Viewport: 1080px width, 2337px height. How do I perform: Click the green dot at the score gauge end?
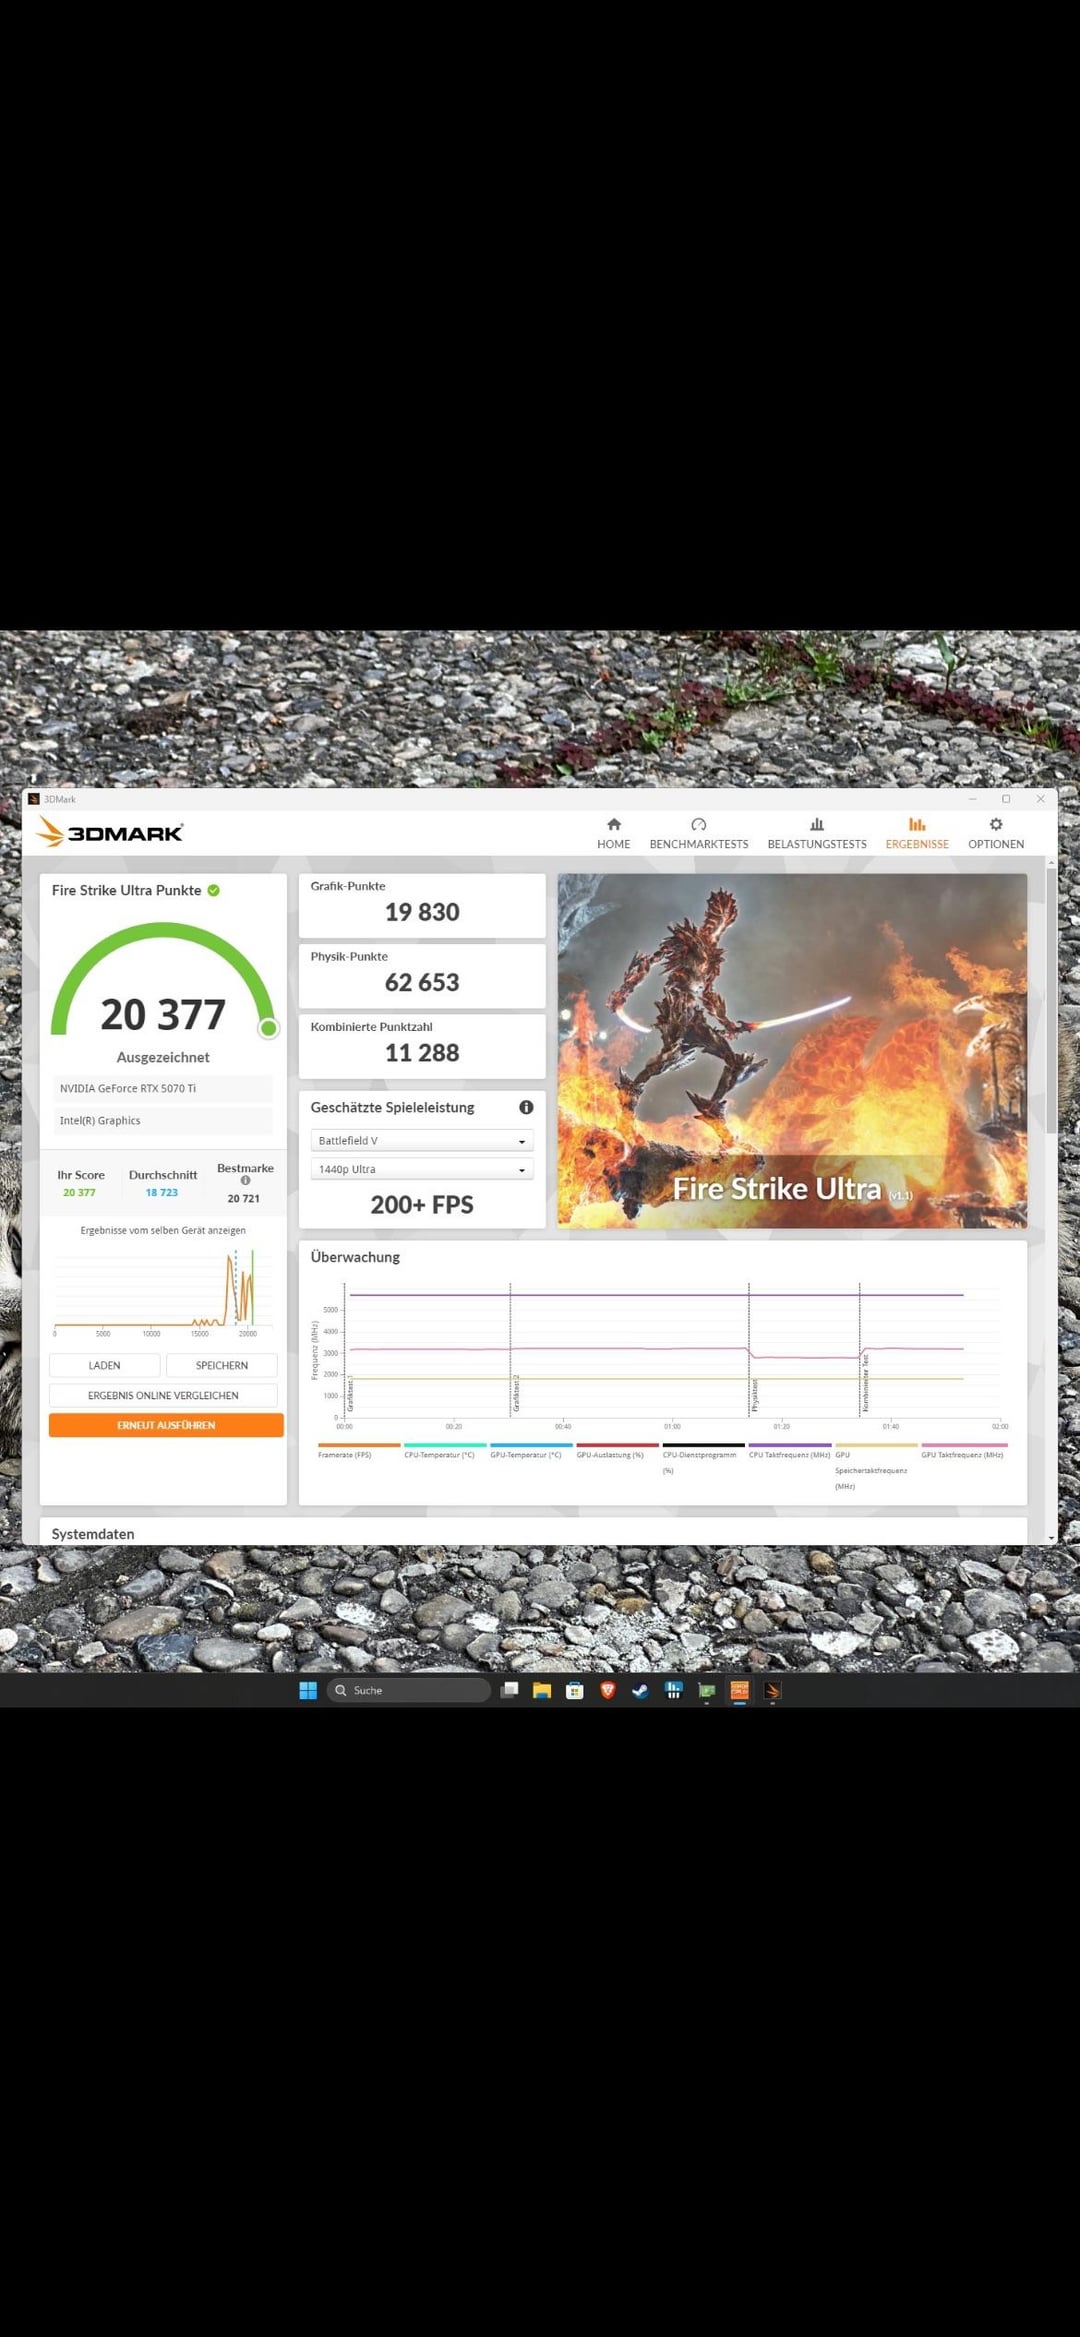pos(268,1028)
